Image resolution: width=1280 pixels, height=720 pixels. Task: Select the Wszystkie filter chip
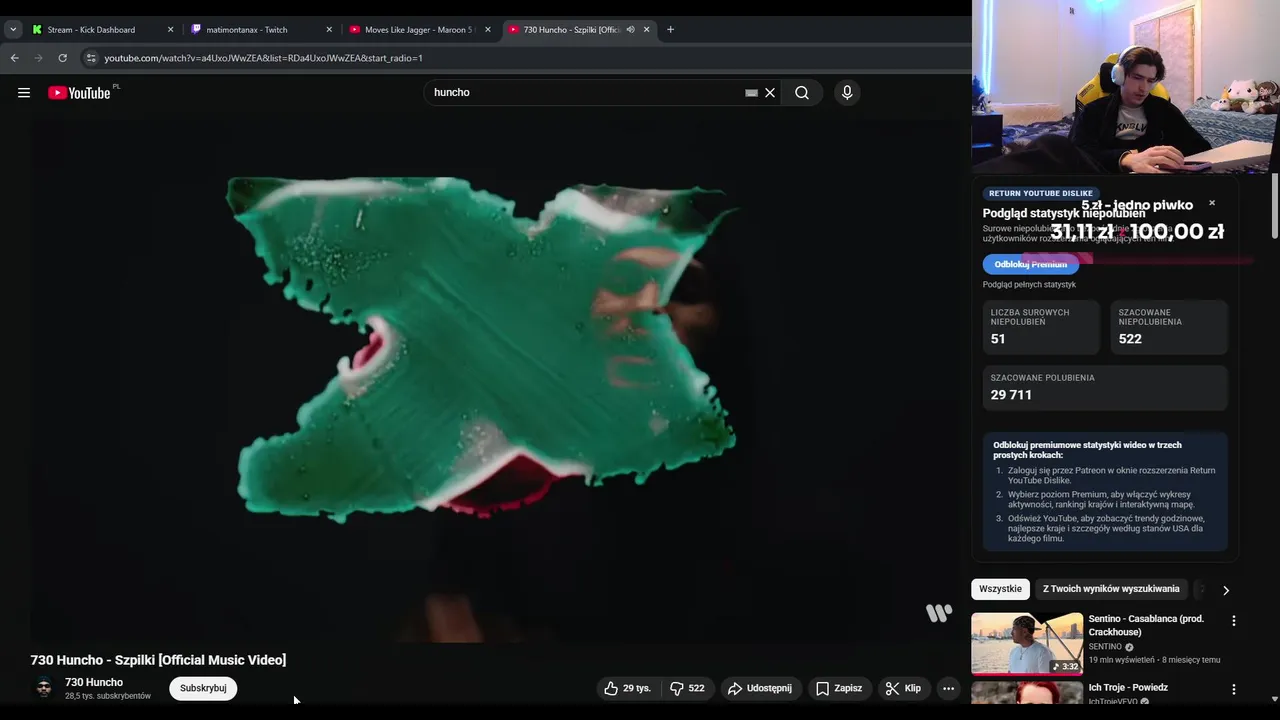pyautogui.click(x=1000, y=589)
